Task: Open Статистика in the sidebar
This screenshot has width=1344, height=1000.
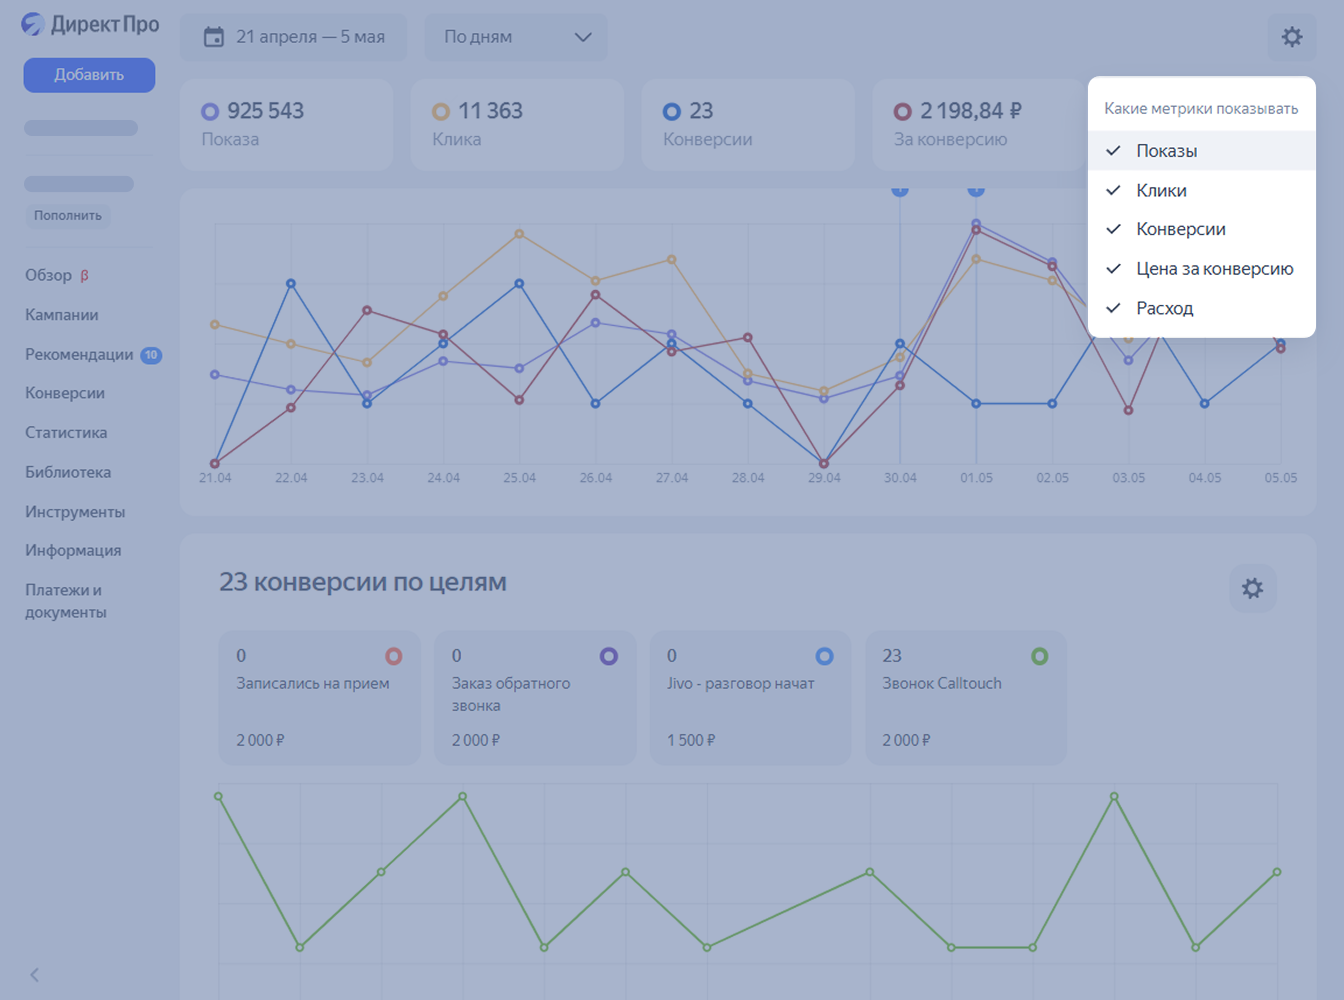Action: click(x=66, y=433)
